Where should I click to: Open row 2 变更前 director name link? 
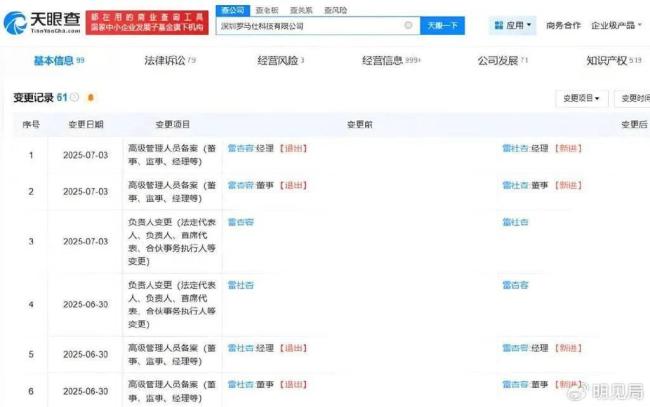click(x=240, y=185)
